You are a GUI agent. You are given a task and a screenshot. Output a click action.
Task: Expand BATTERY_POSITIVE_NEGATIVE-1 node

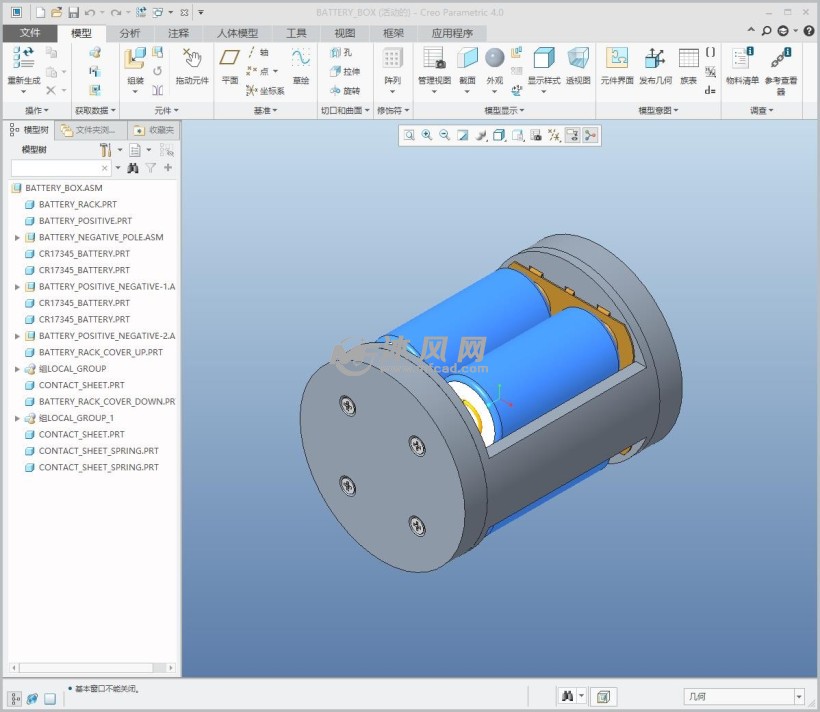[x=17, y=287]
